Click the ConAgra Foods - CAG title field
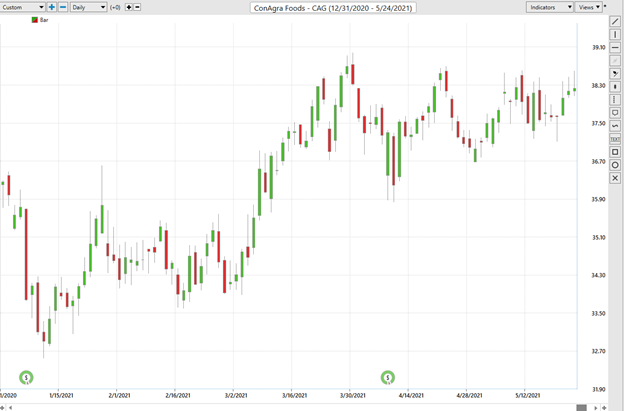The width and height of the screenshot is (624, 411). [x=333, y=8]
